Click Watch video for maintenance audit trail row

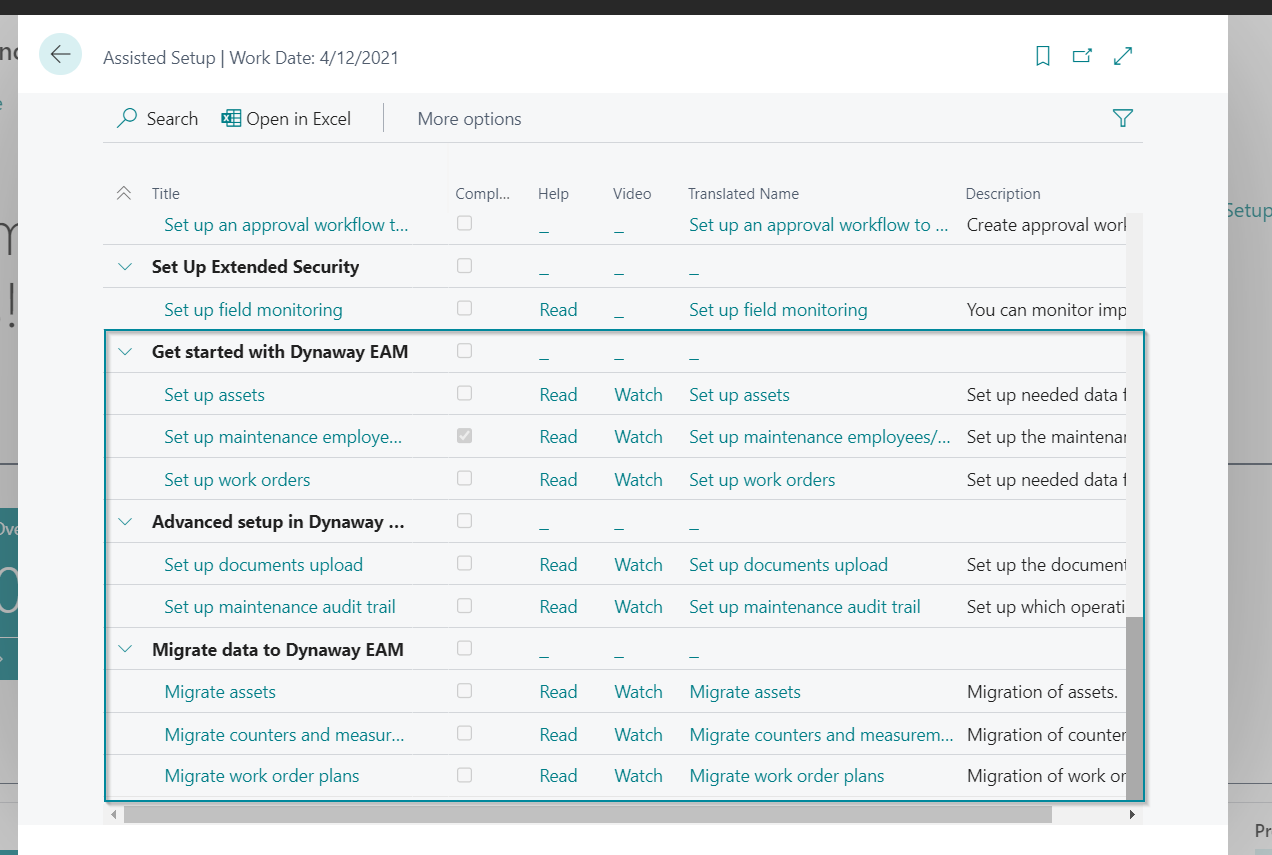638,607
